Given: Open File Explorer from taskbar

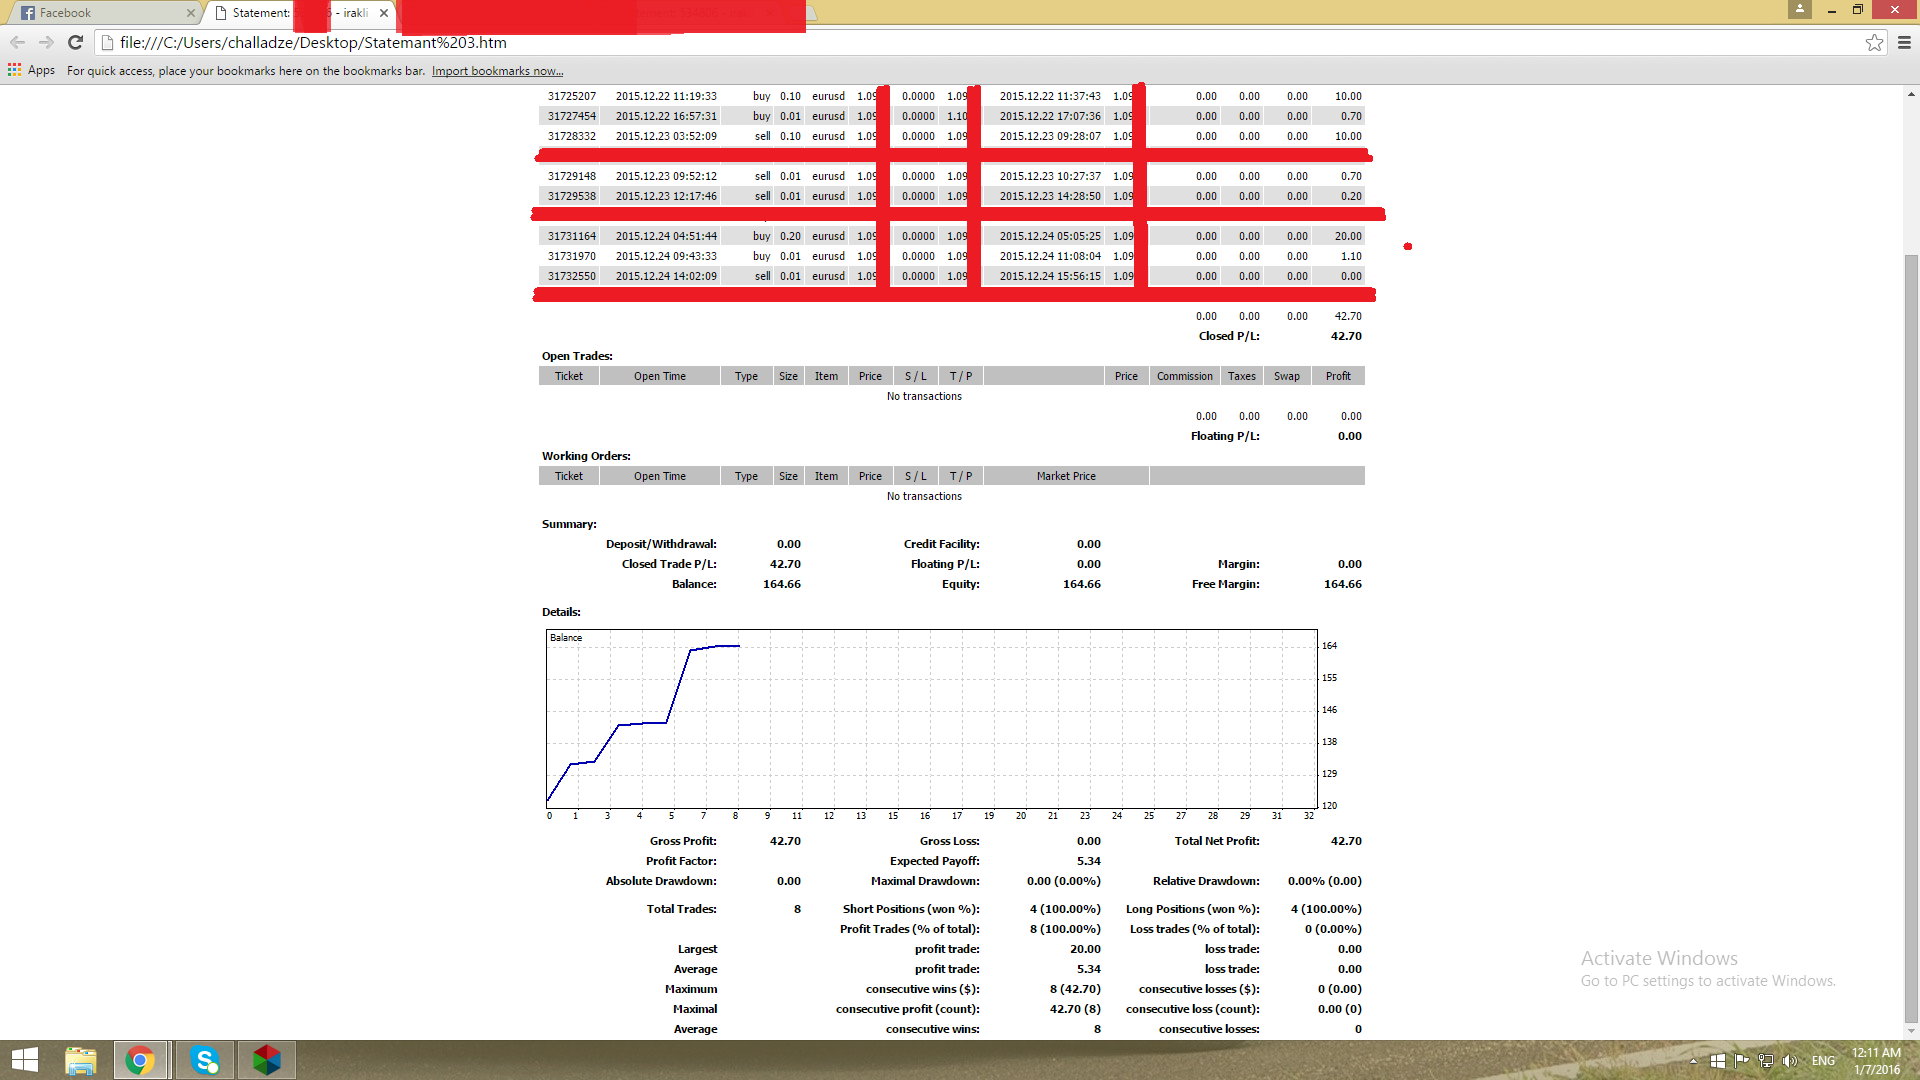Looking at the screenshot, I should pyautogui.click(x=80, y=1060).
